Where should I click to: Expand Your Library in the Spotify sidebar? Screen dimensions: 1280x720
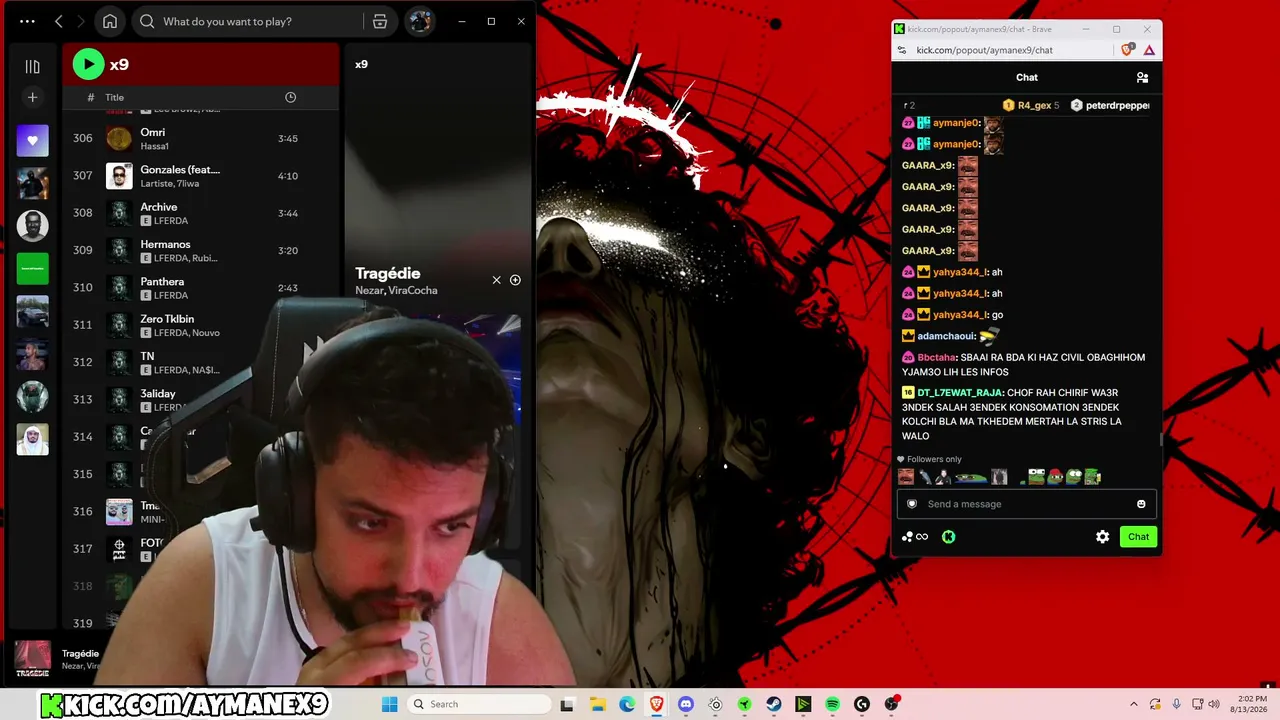coord(32,66)
